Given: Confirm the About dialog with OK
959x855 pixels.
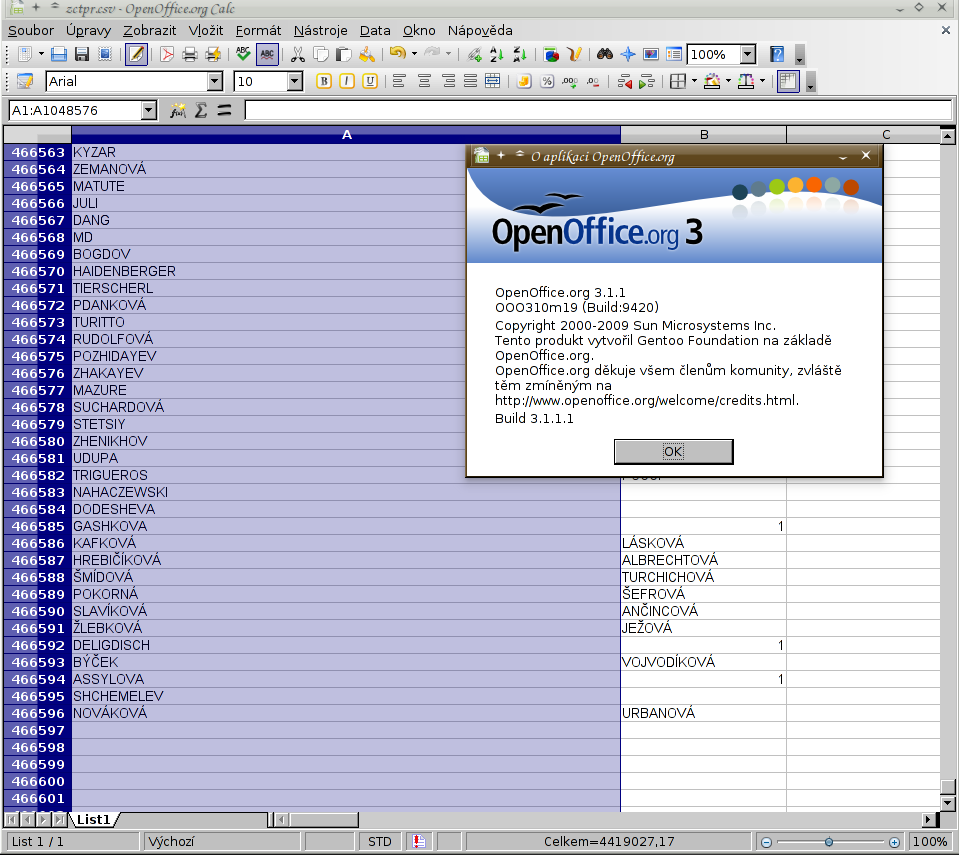Looking at the screenshot, I should point(673,451).
